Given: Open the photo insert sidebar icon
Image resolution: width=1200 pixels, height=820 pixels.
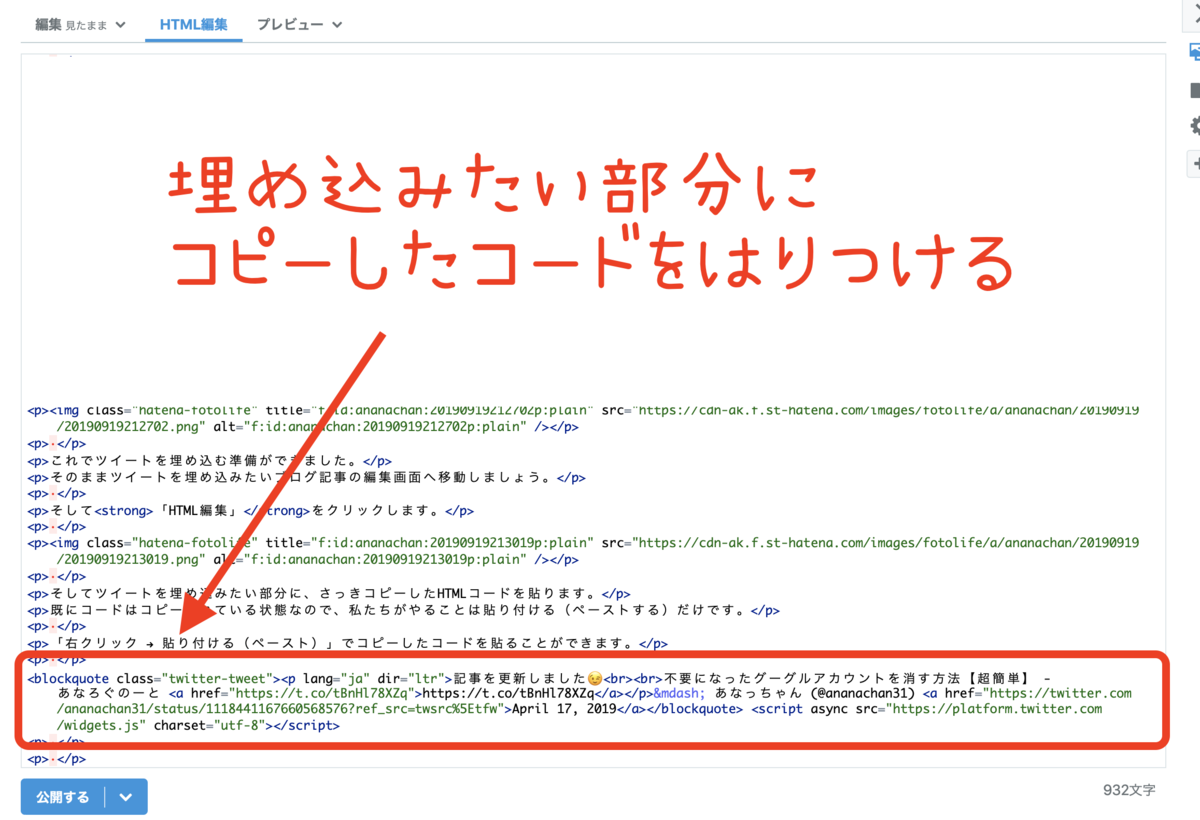Looking at the screenshot, I should tap(1195, 52).
